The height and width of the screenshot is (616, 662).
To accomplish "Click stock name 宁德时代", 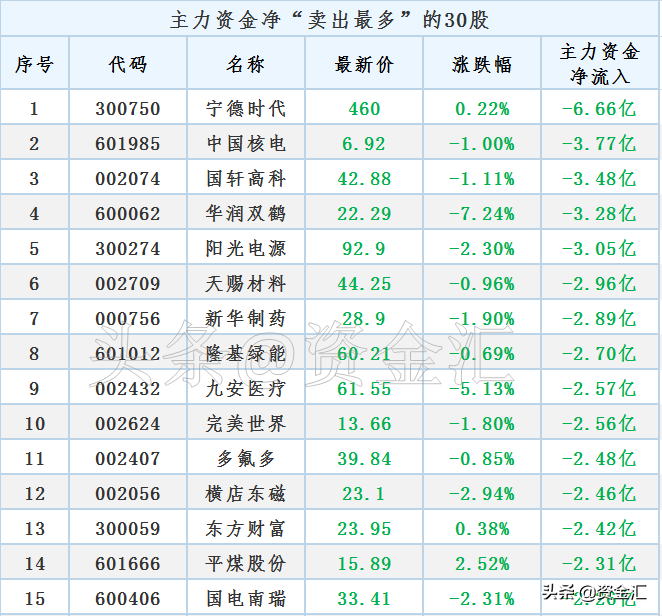I will [246, 109].
